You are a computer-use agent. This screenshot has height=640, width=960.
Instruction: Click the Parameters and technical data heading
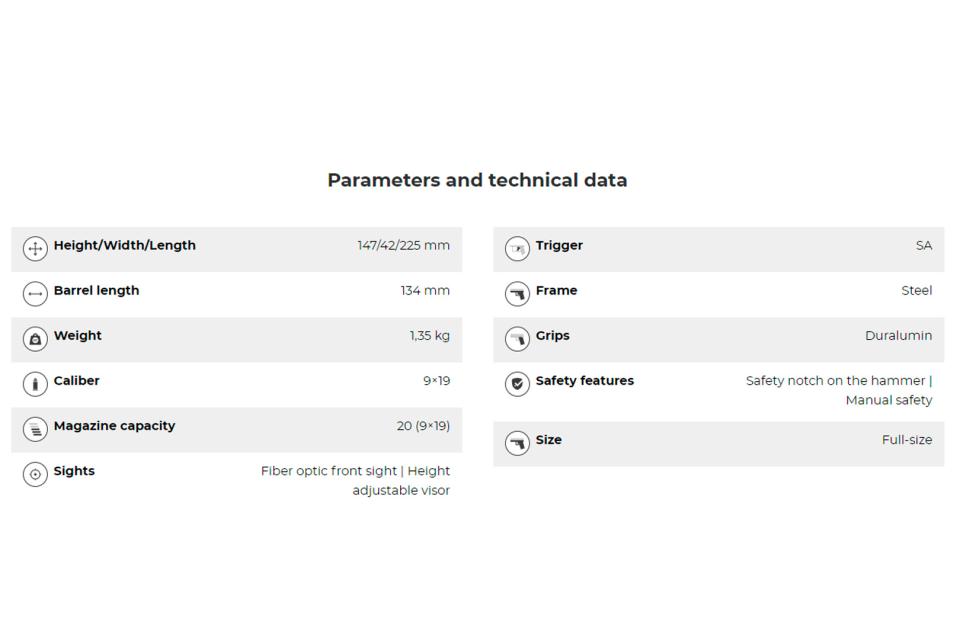pos(477,181)
